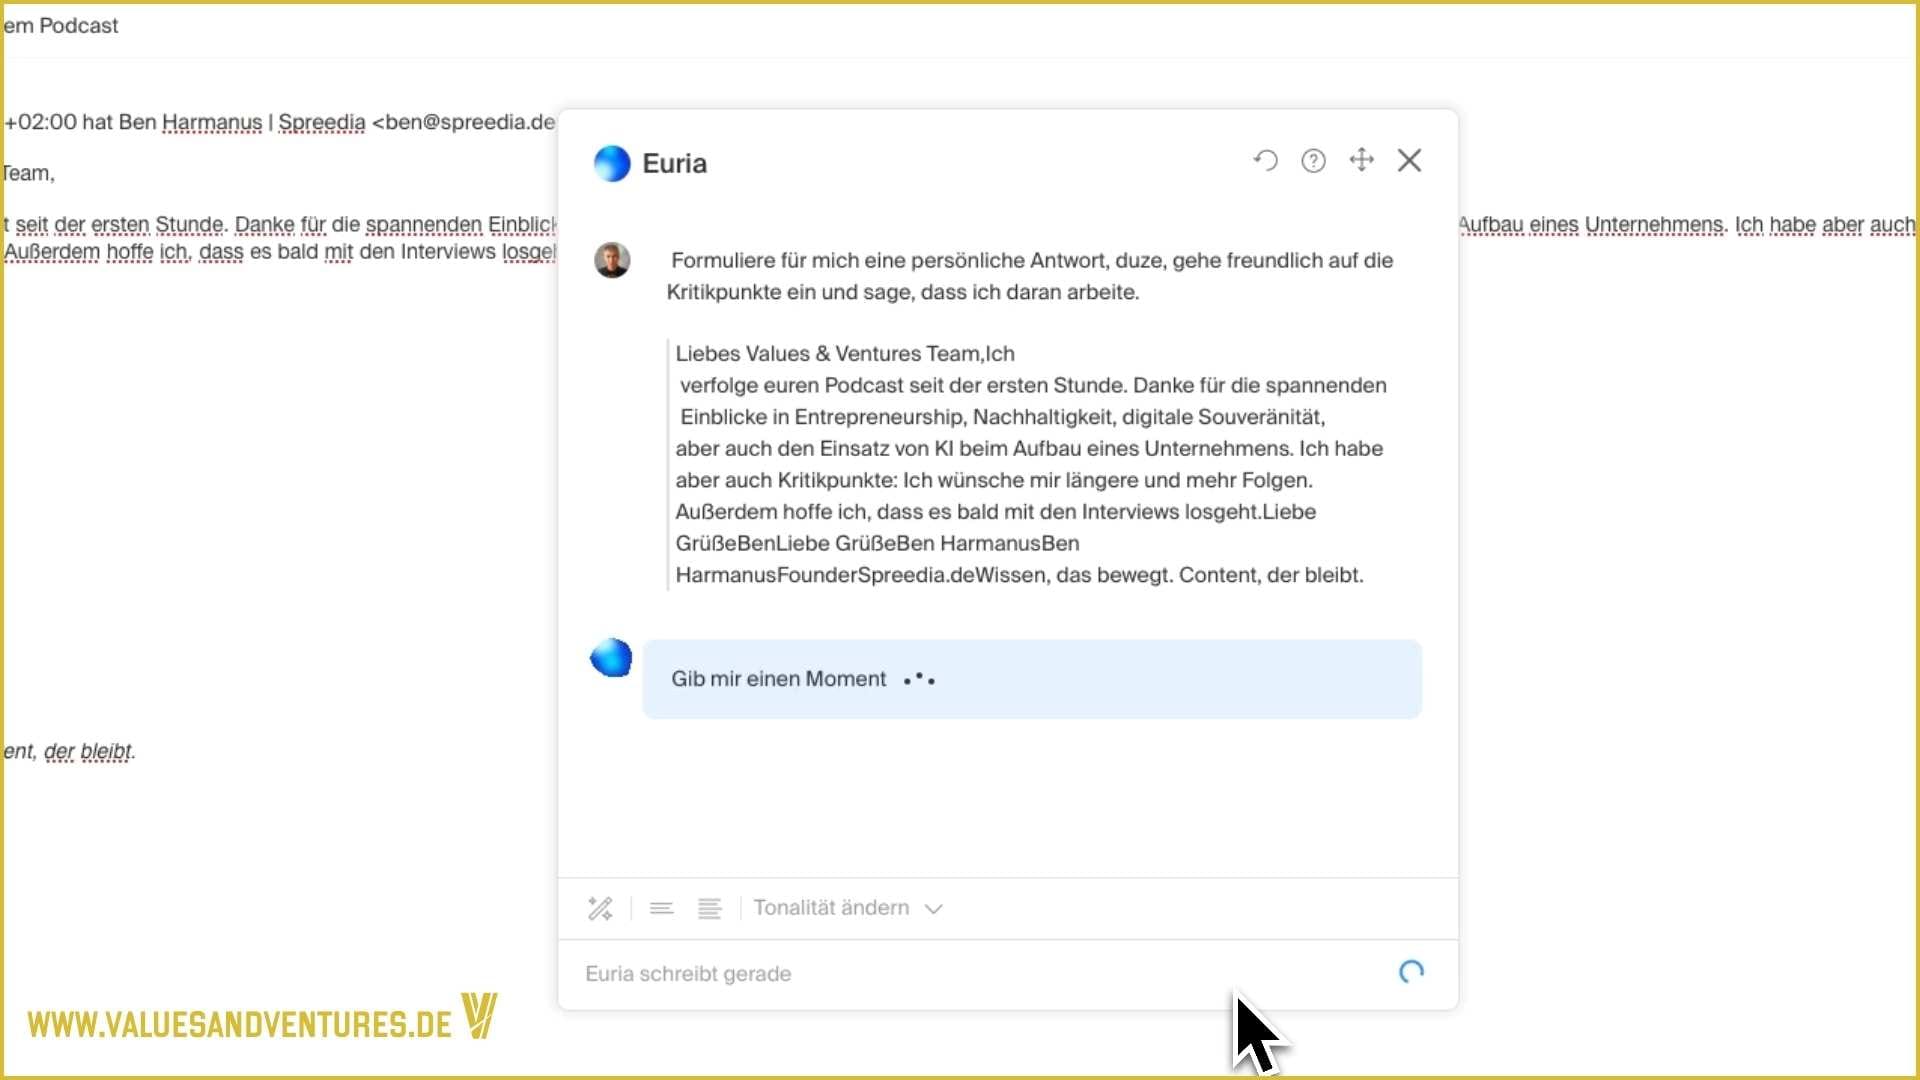Choose the lengthen text icon
This screenshot has height=1080, width=1920.
click(x=709, y=908)
